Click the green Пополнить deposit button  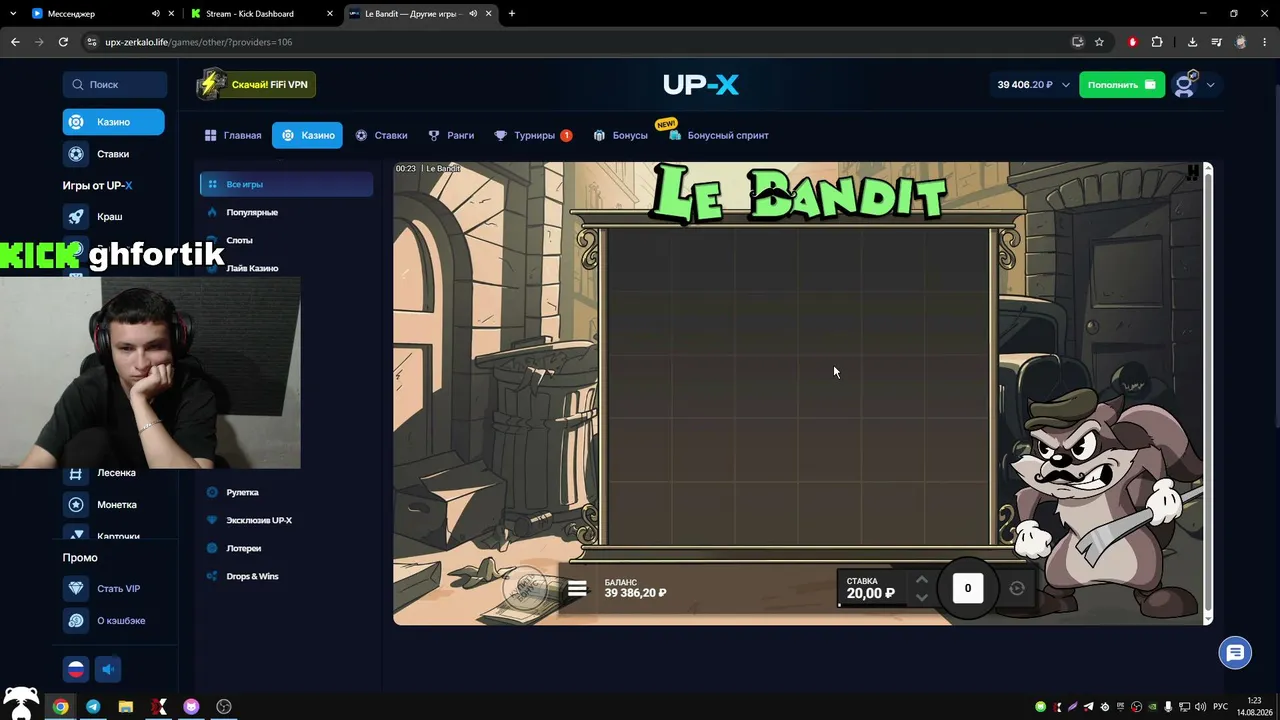point(1122,85)
